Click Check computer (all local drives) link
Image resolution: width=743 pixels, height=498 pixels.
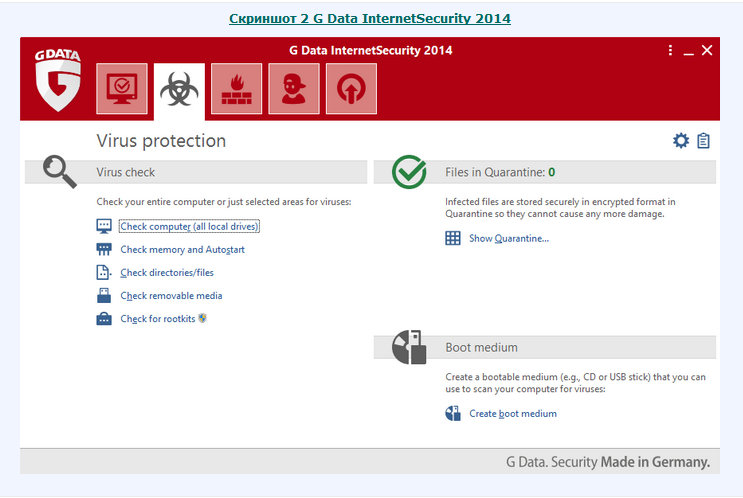coord(189,226)
